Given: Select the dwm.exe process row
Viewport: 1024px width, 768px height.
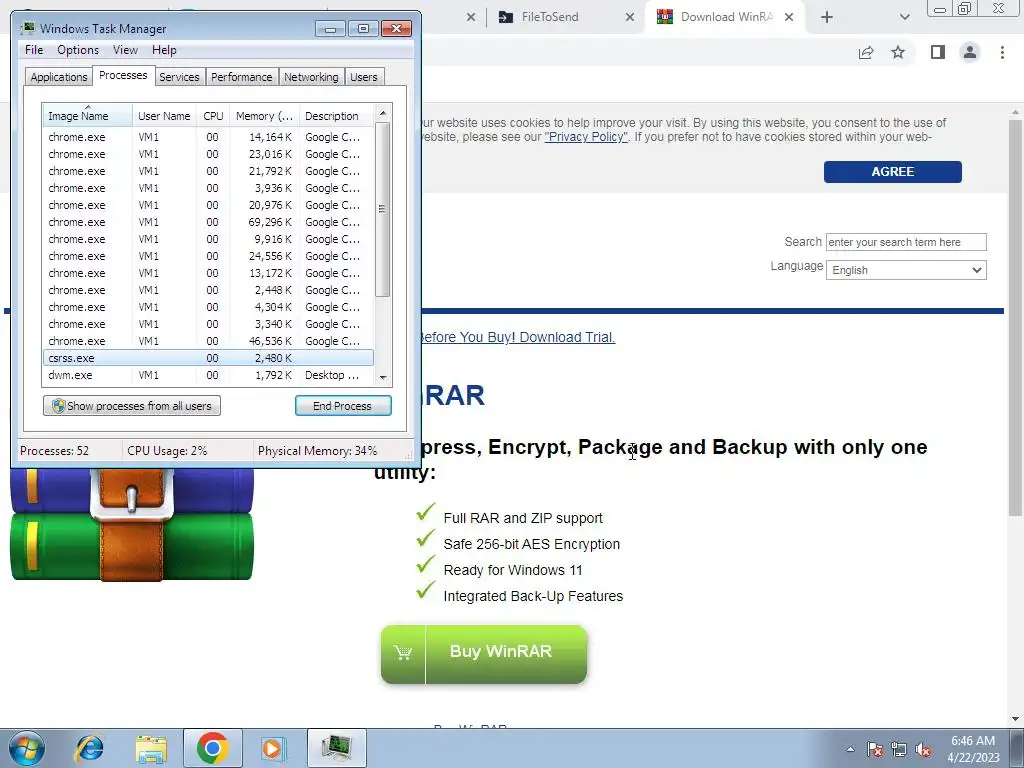Looking at the screenshot, I should pyautogui.click(x=208, y=375).
